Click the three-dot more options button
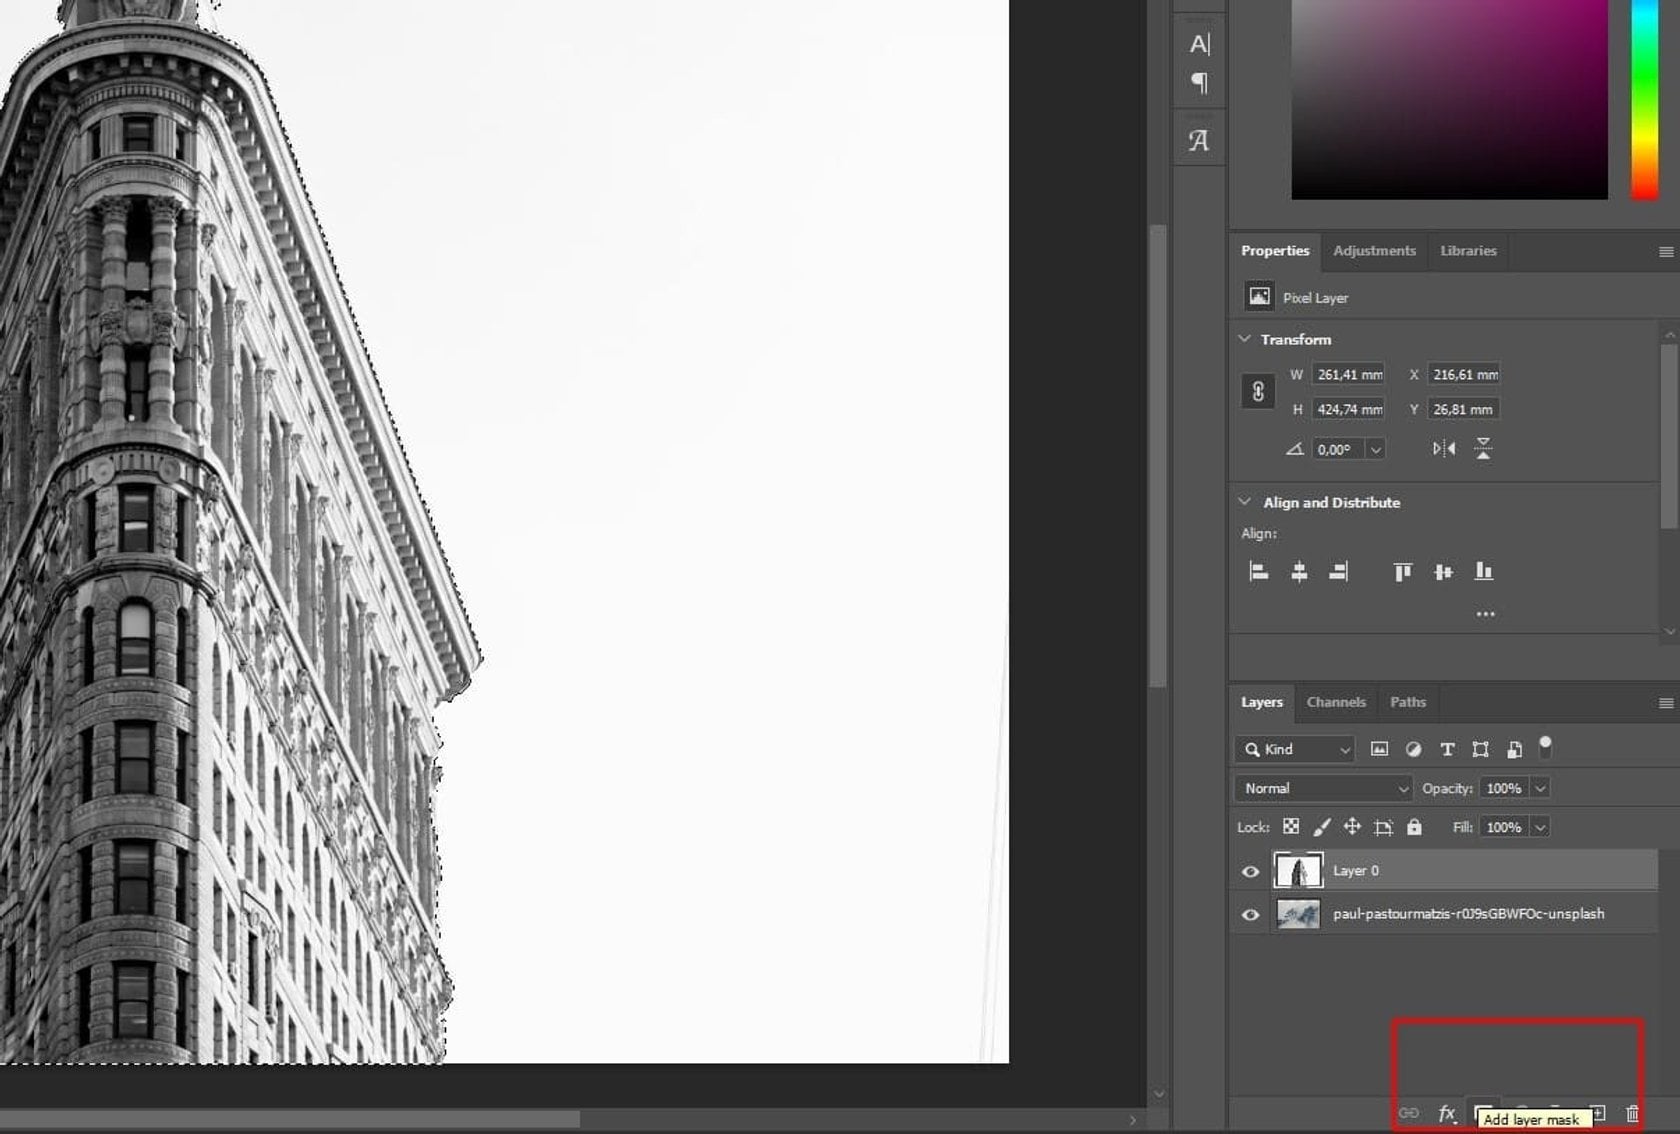 point(1485,614)
